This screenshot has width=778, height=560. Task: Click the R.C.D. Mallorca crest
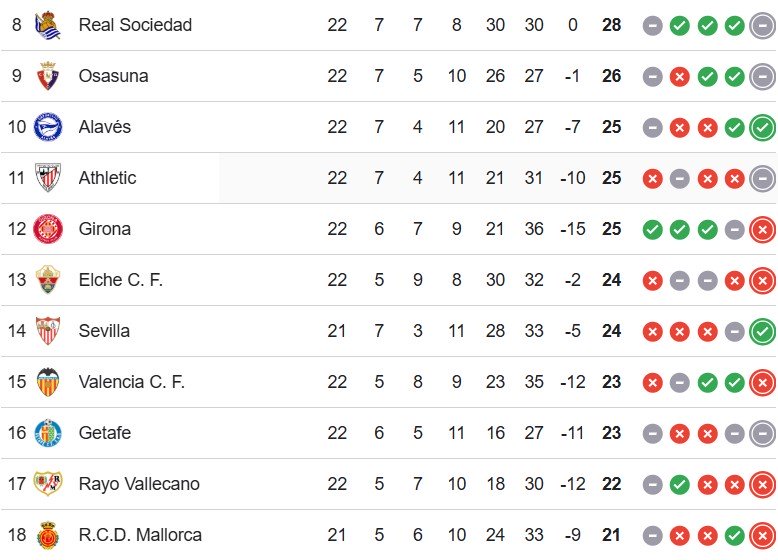(x=47, y=535)
